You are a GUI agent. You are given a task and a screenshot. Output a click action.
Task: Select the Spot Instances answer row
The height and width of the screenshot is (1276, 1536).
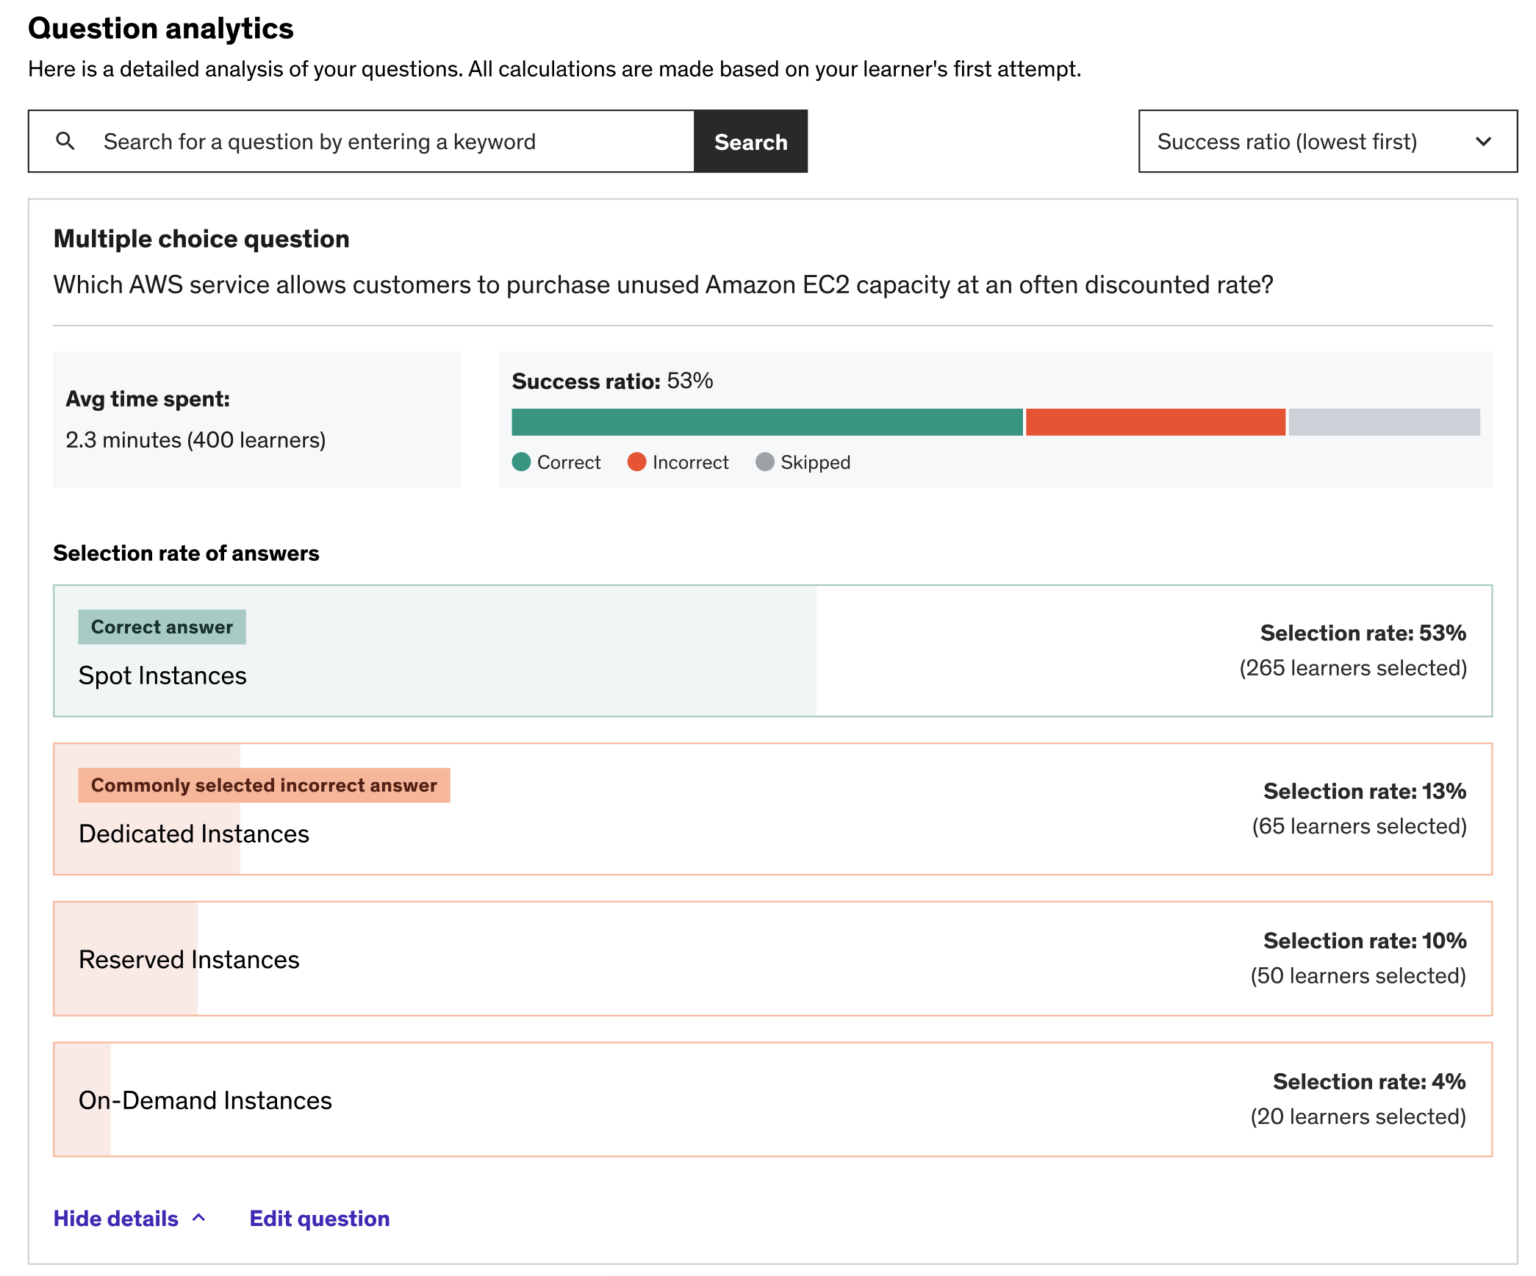pyautogui.click(x=773, y=651)
